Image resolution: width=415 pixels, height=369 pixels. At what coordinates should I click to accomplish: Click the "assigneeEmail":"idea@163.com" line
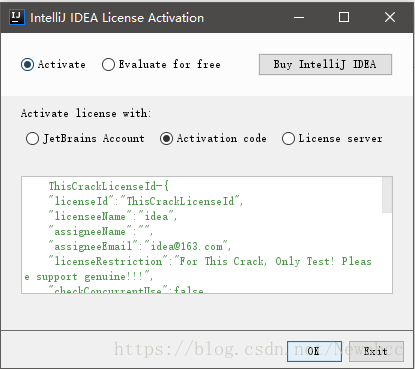(x=140, y=246)
